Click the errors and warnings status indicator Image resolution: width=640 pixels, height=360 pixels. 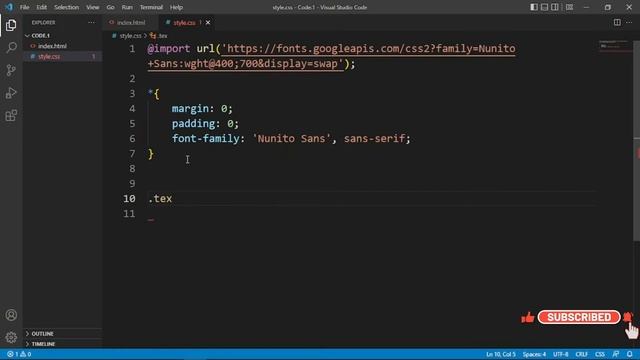19,354
